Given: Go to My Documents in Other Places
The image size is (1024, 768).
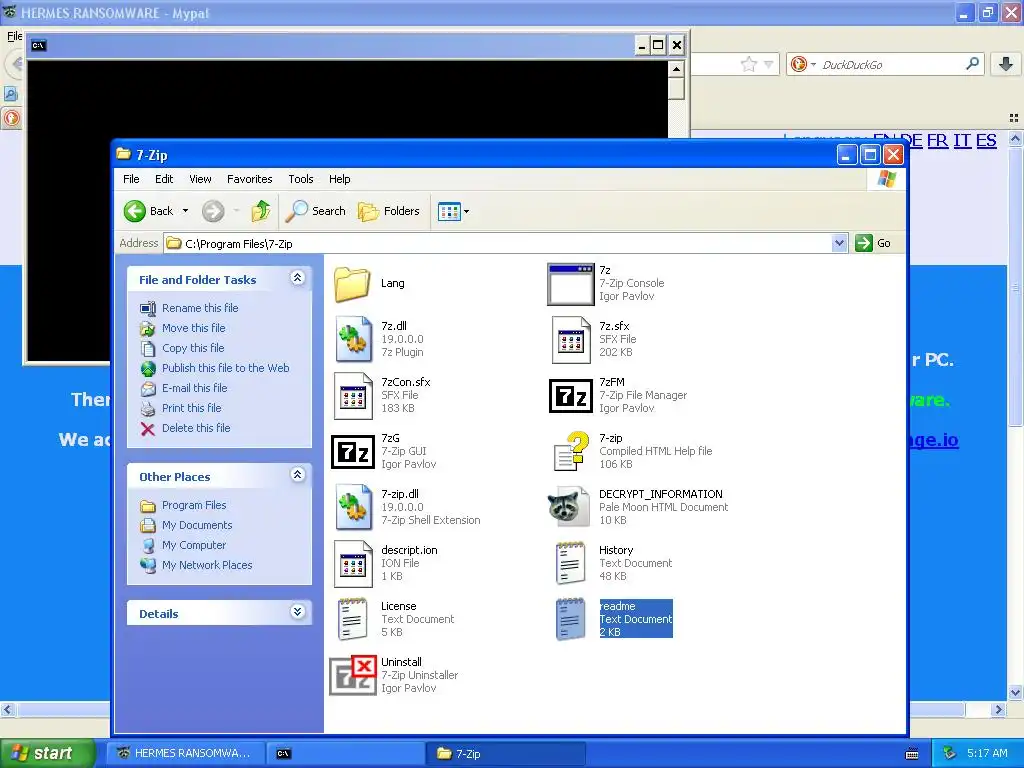Looking at the screenshot, I should [197, 525].
